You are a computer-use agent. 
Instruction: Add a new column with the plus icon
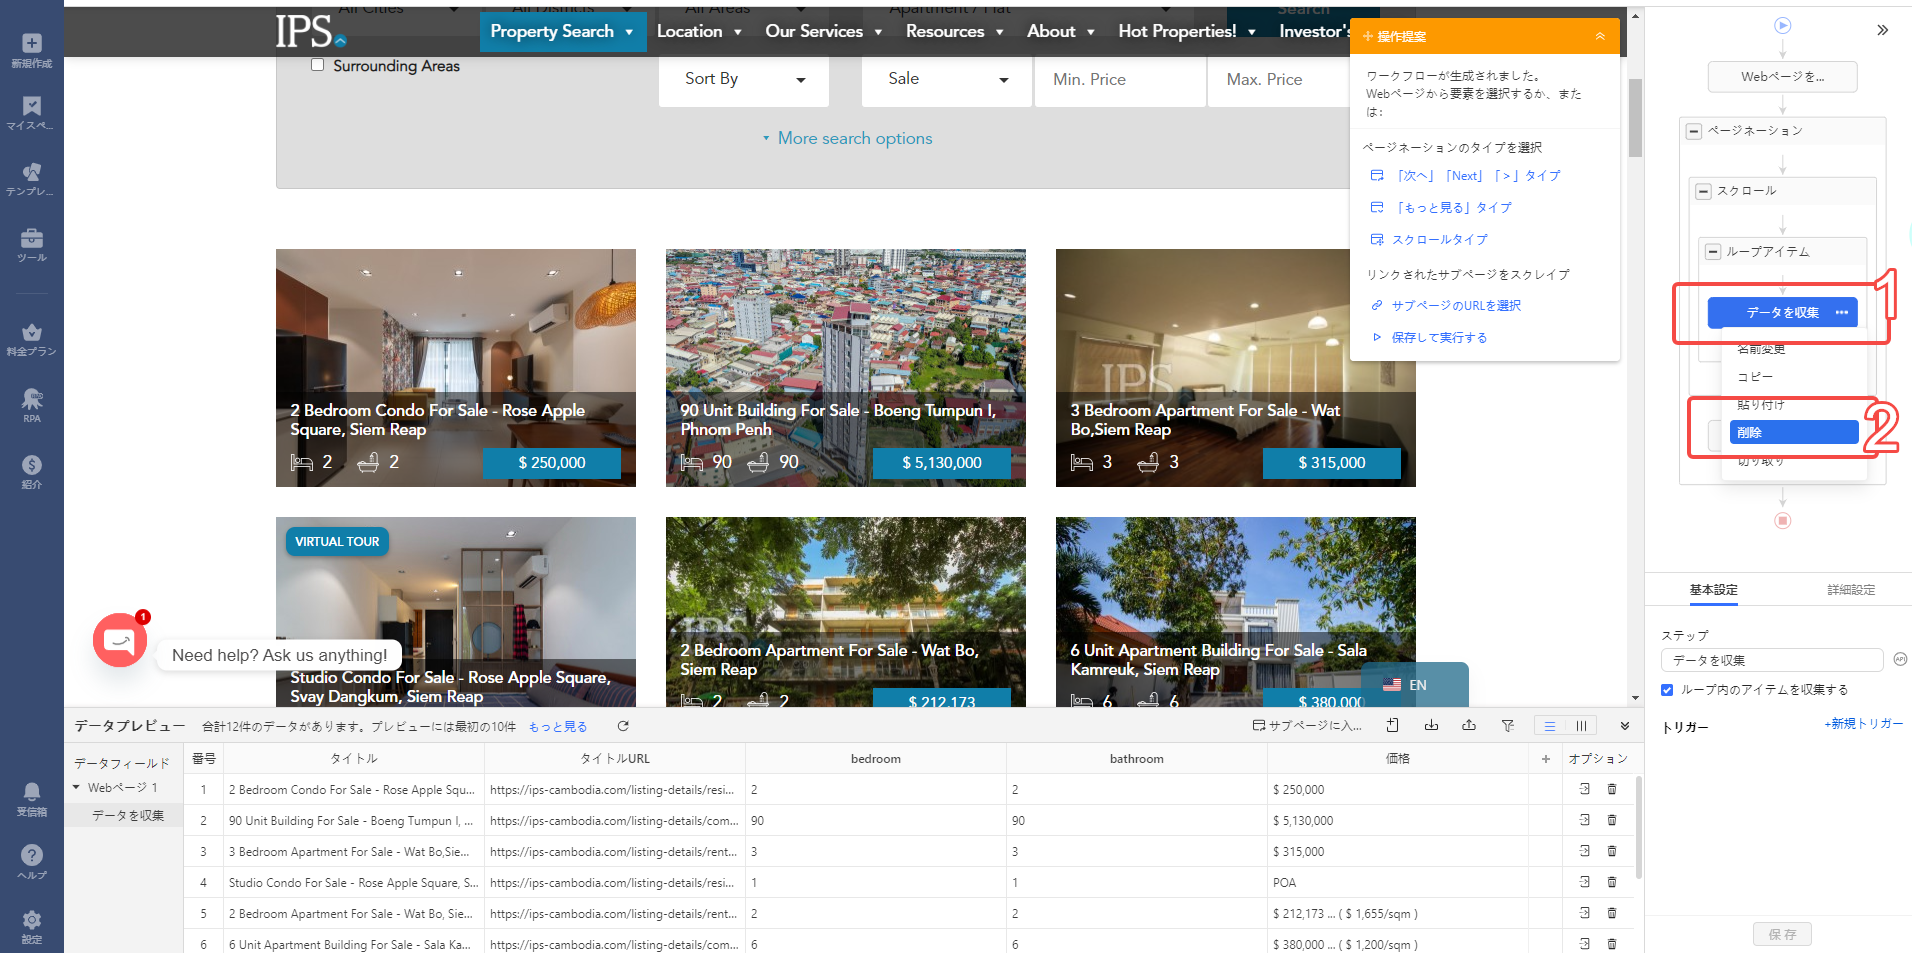(1545, 759)
